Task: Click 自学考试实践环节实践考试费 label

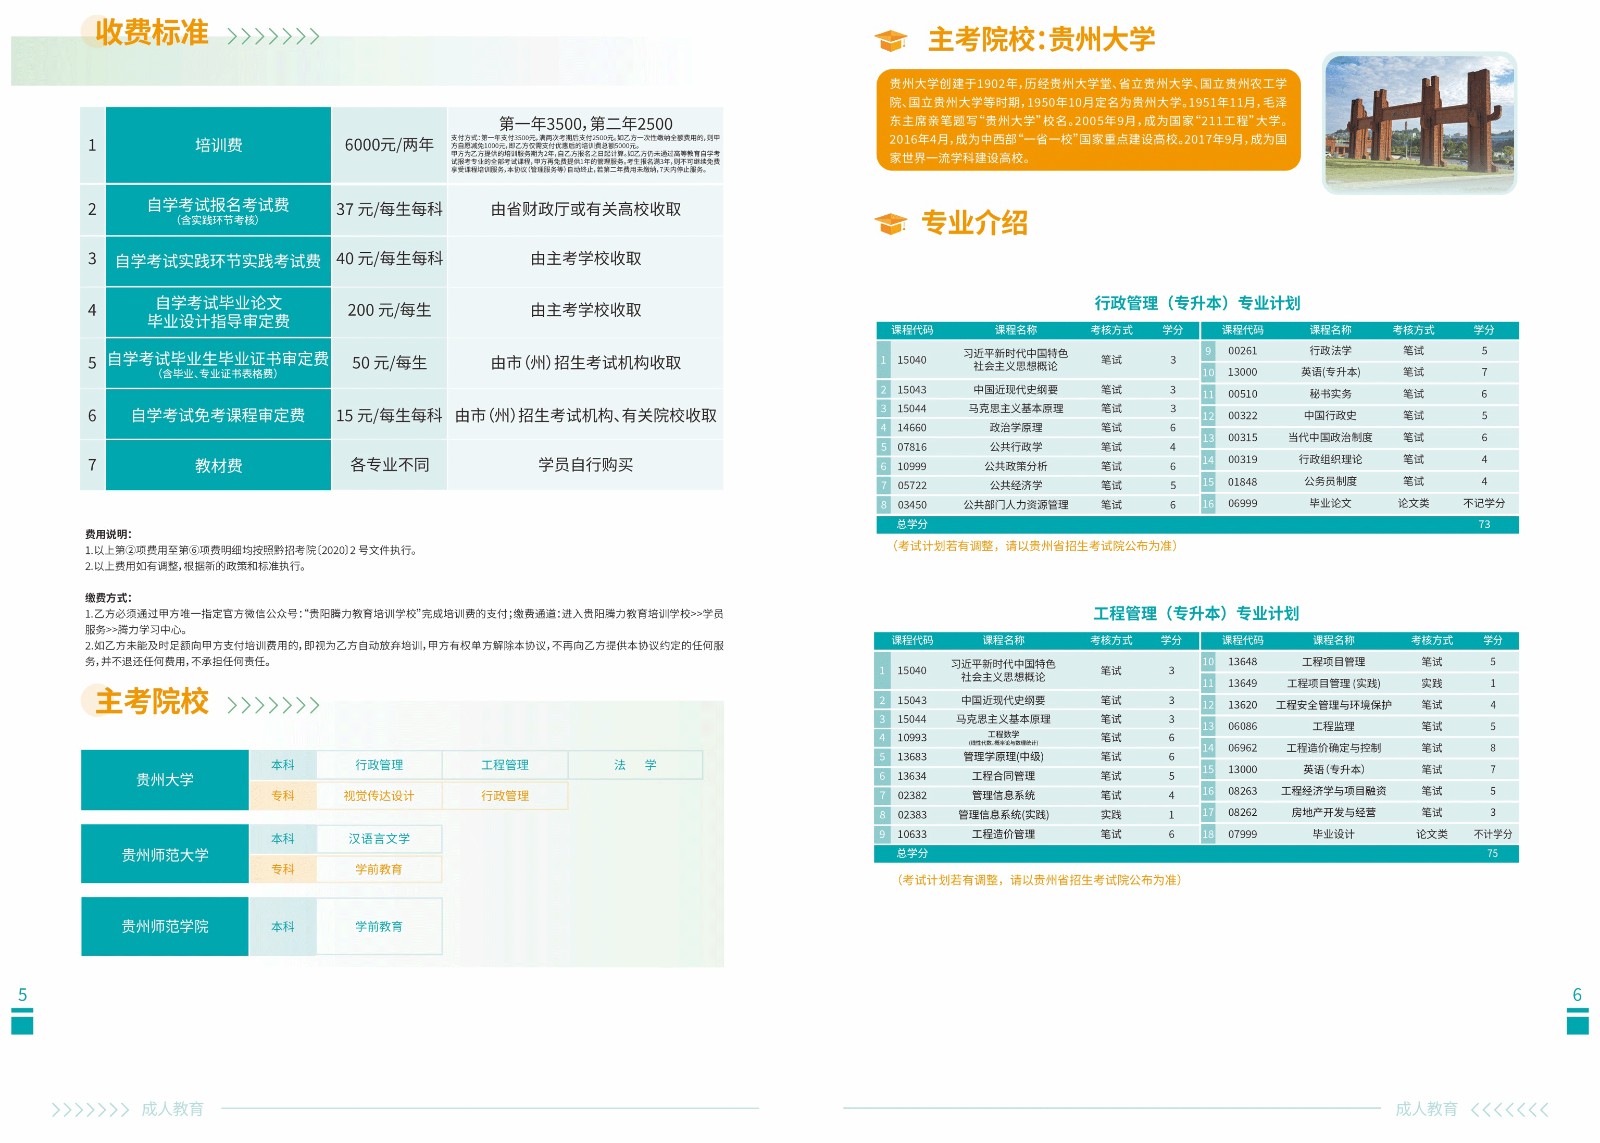Action: click(x=218, y=261)
